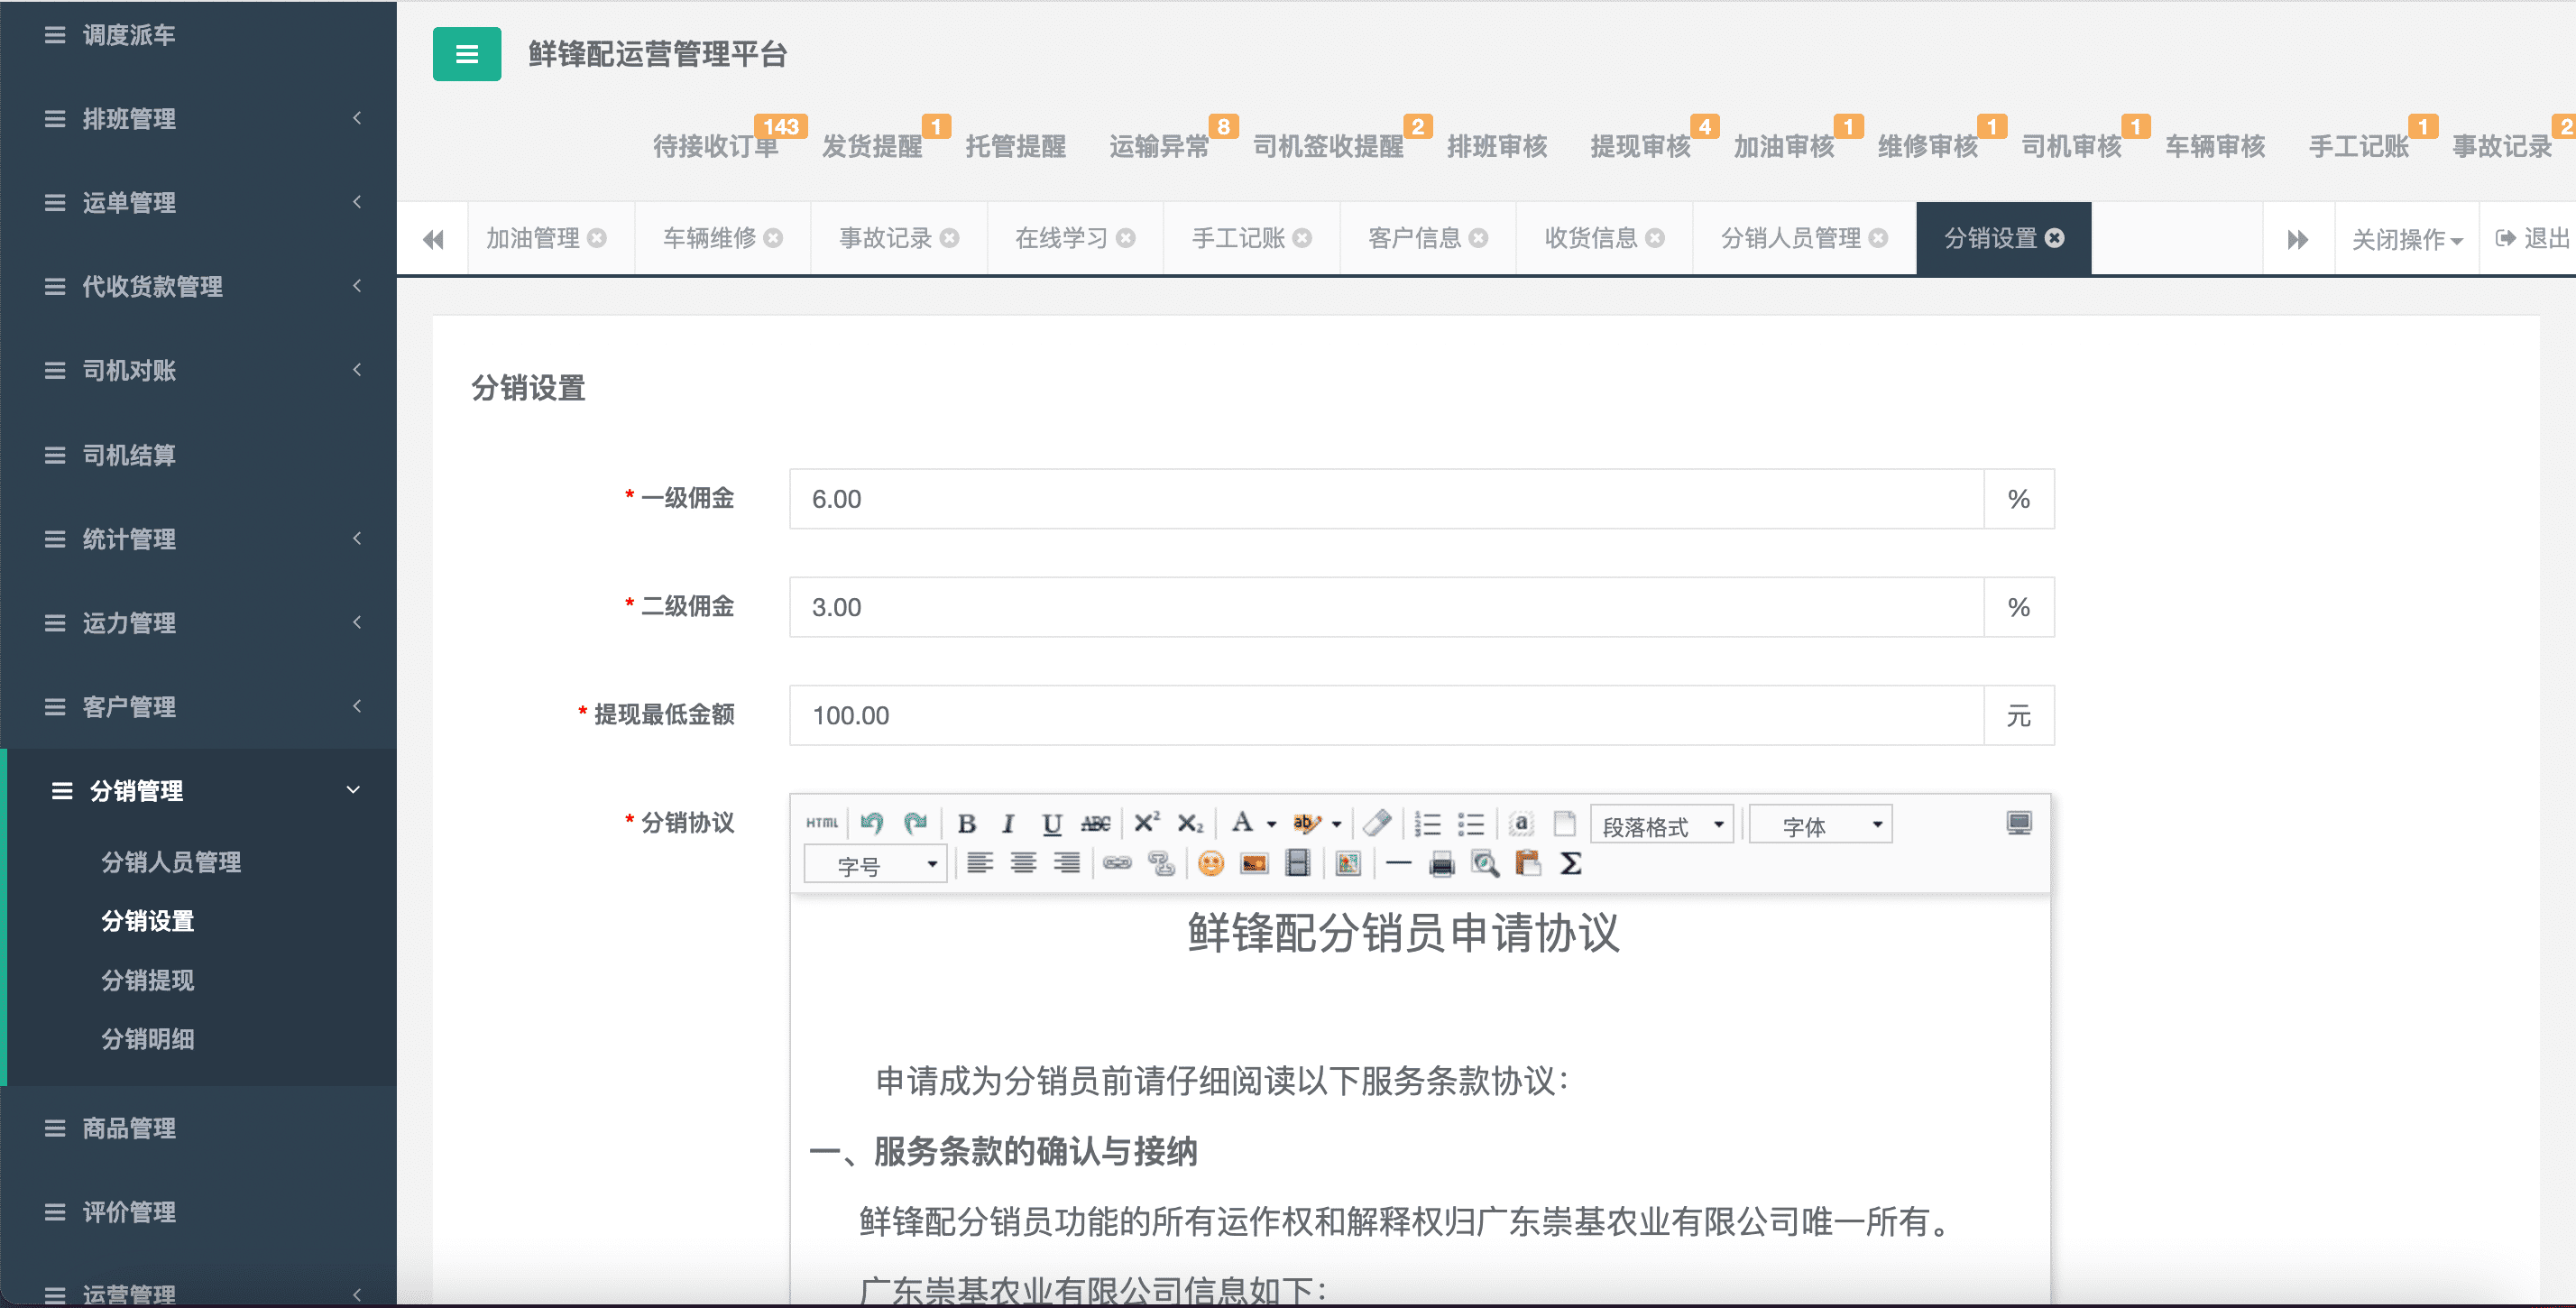Screen dimensions: 2576x1308
Task: Expand 排班管理 sidebar menu
Action: point(199,118)
